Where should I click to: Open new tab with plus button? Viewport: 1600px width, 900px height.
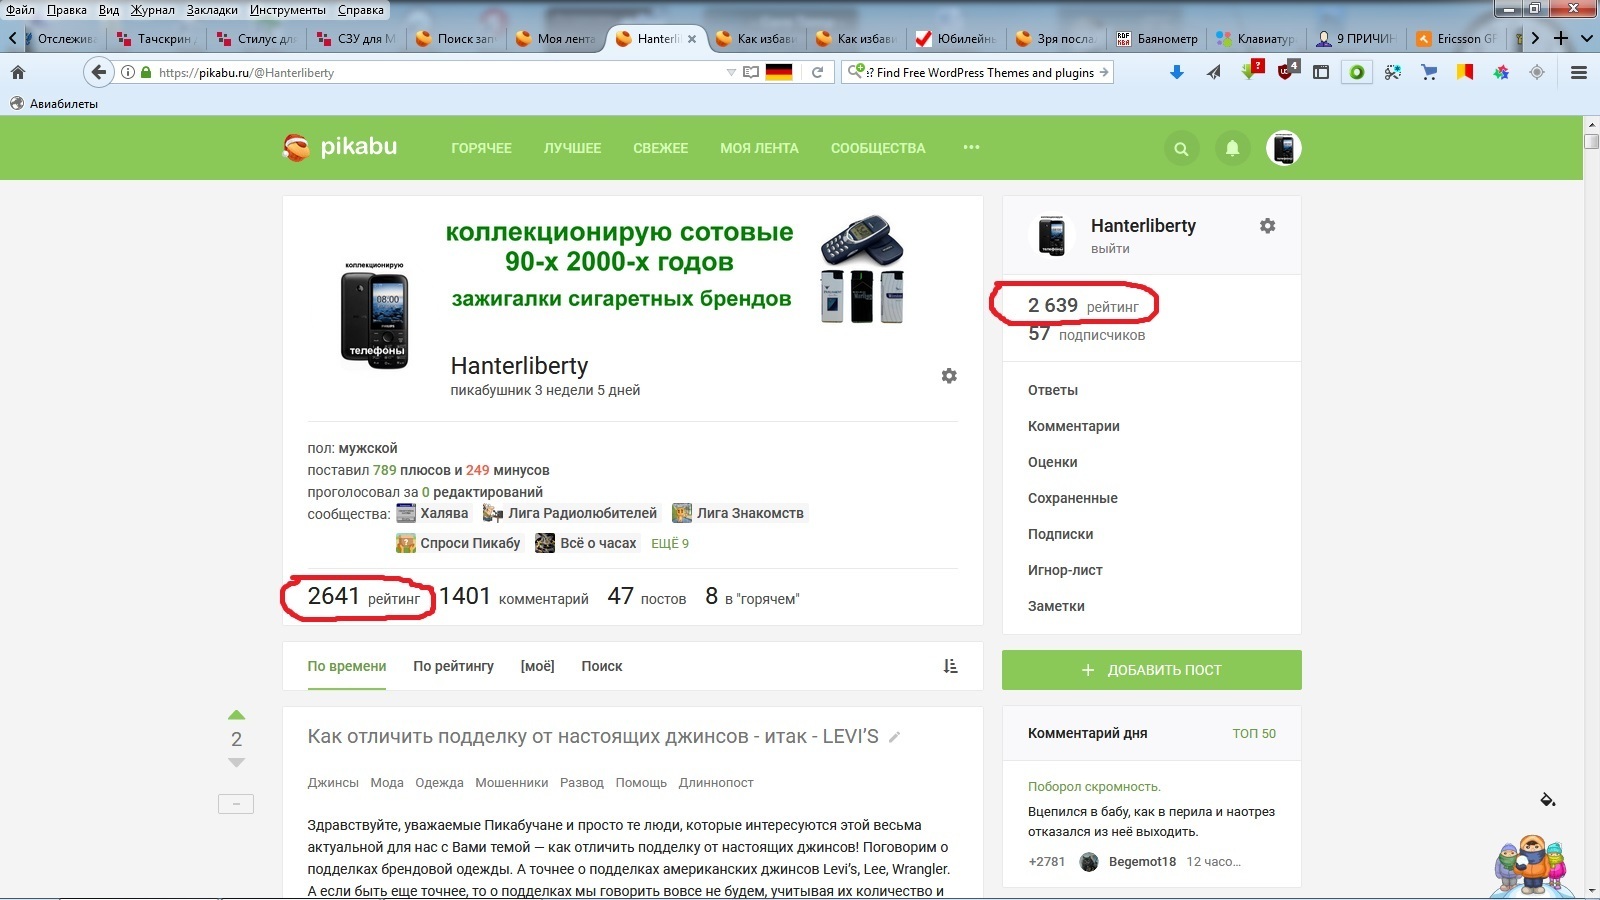[1561, 38]
